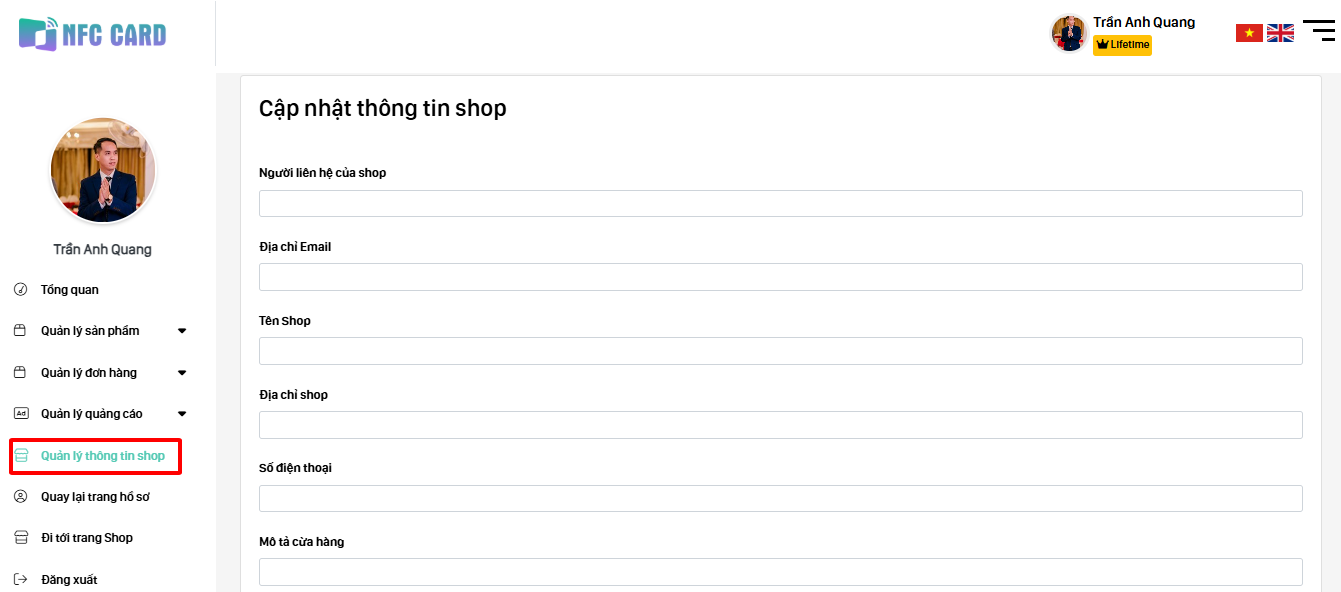
Task: Click the large sidebar profile photo
Action: click(103, 171)
